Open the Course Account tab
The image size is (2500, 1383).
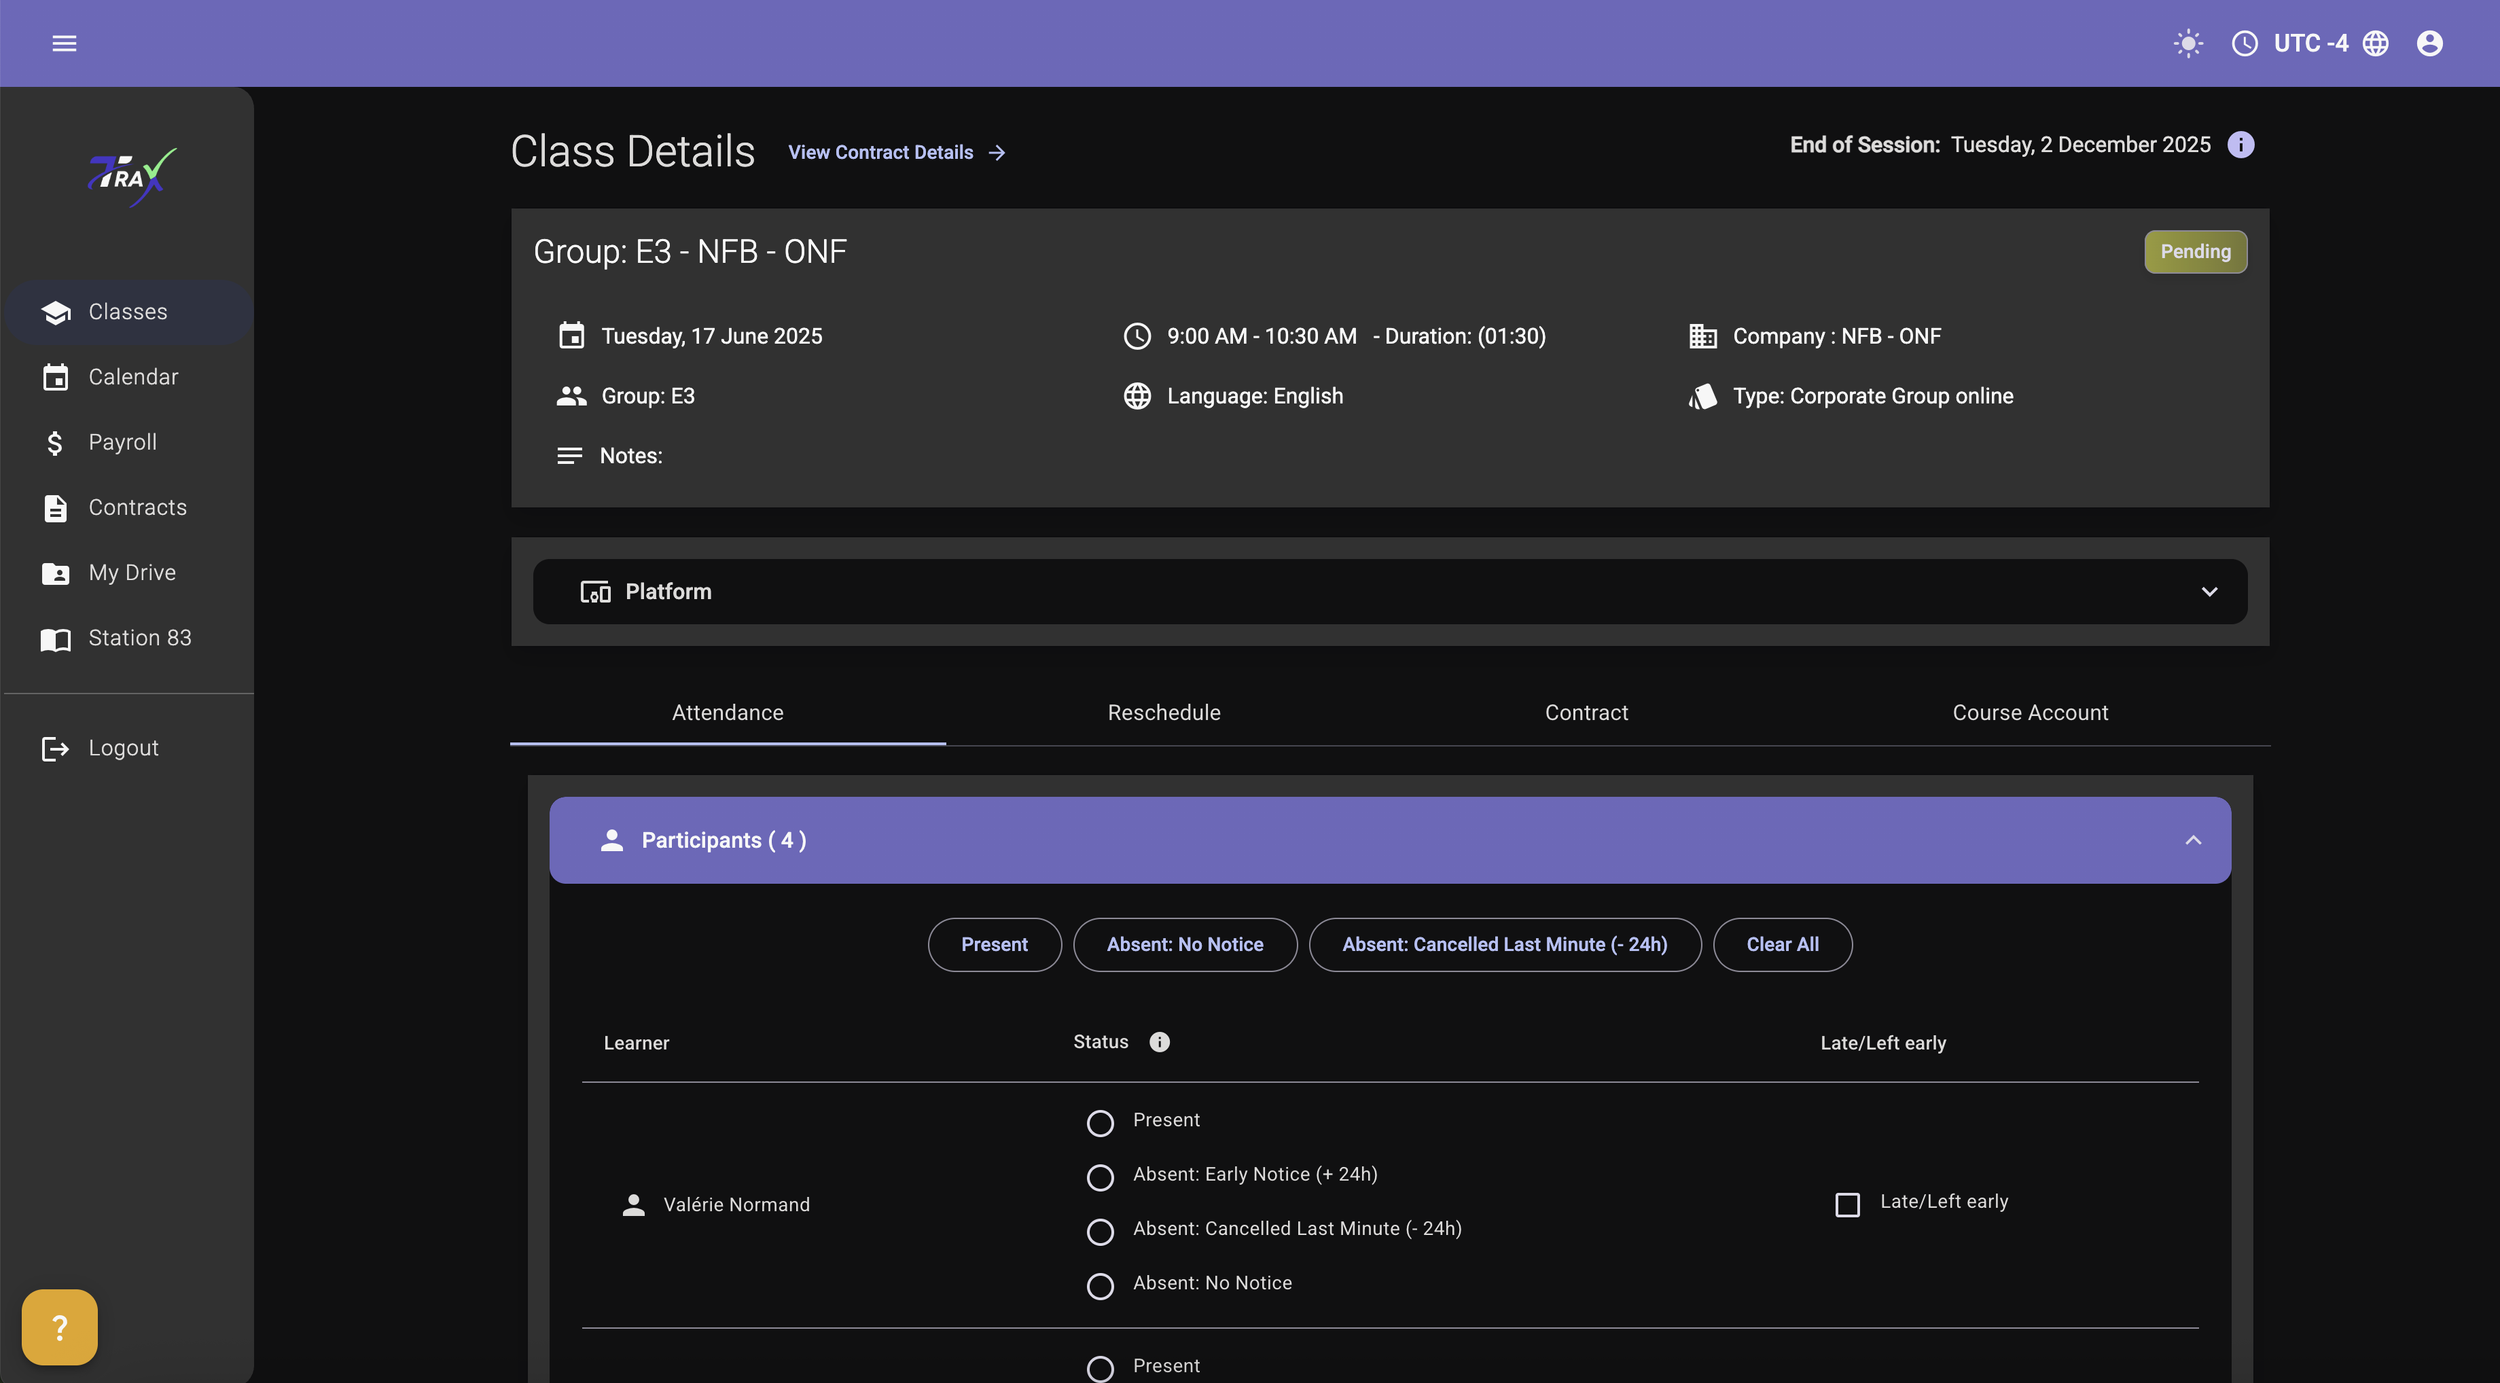(x=2030, y=712)
